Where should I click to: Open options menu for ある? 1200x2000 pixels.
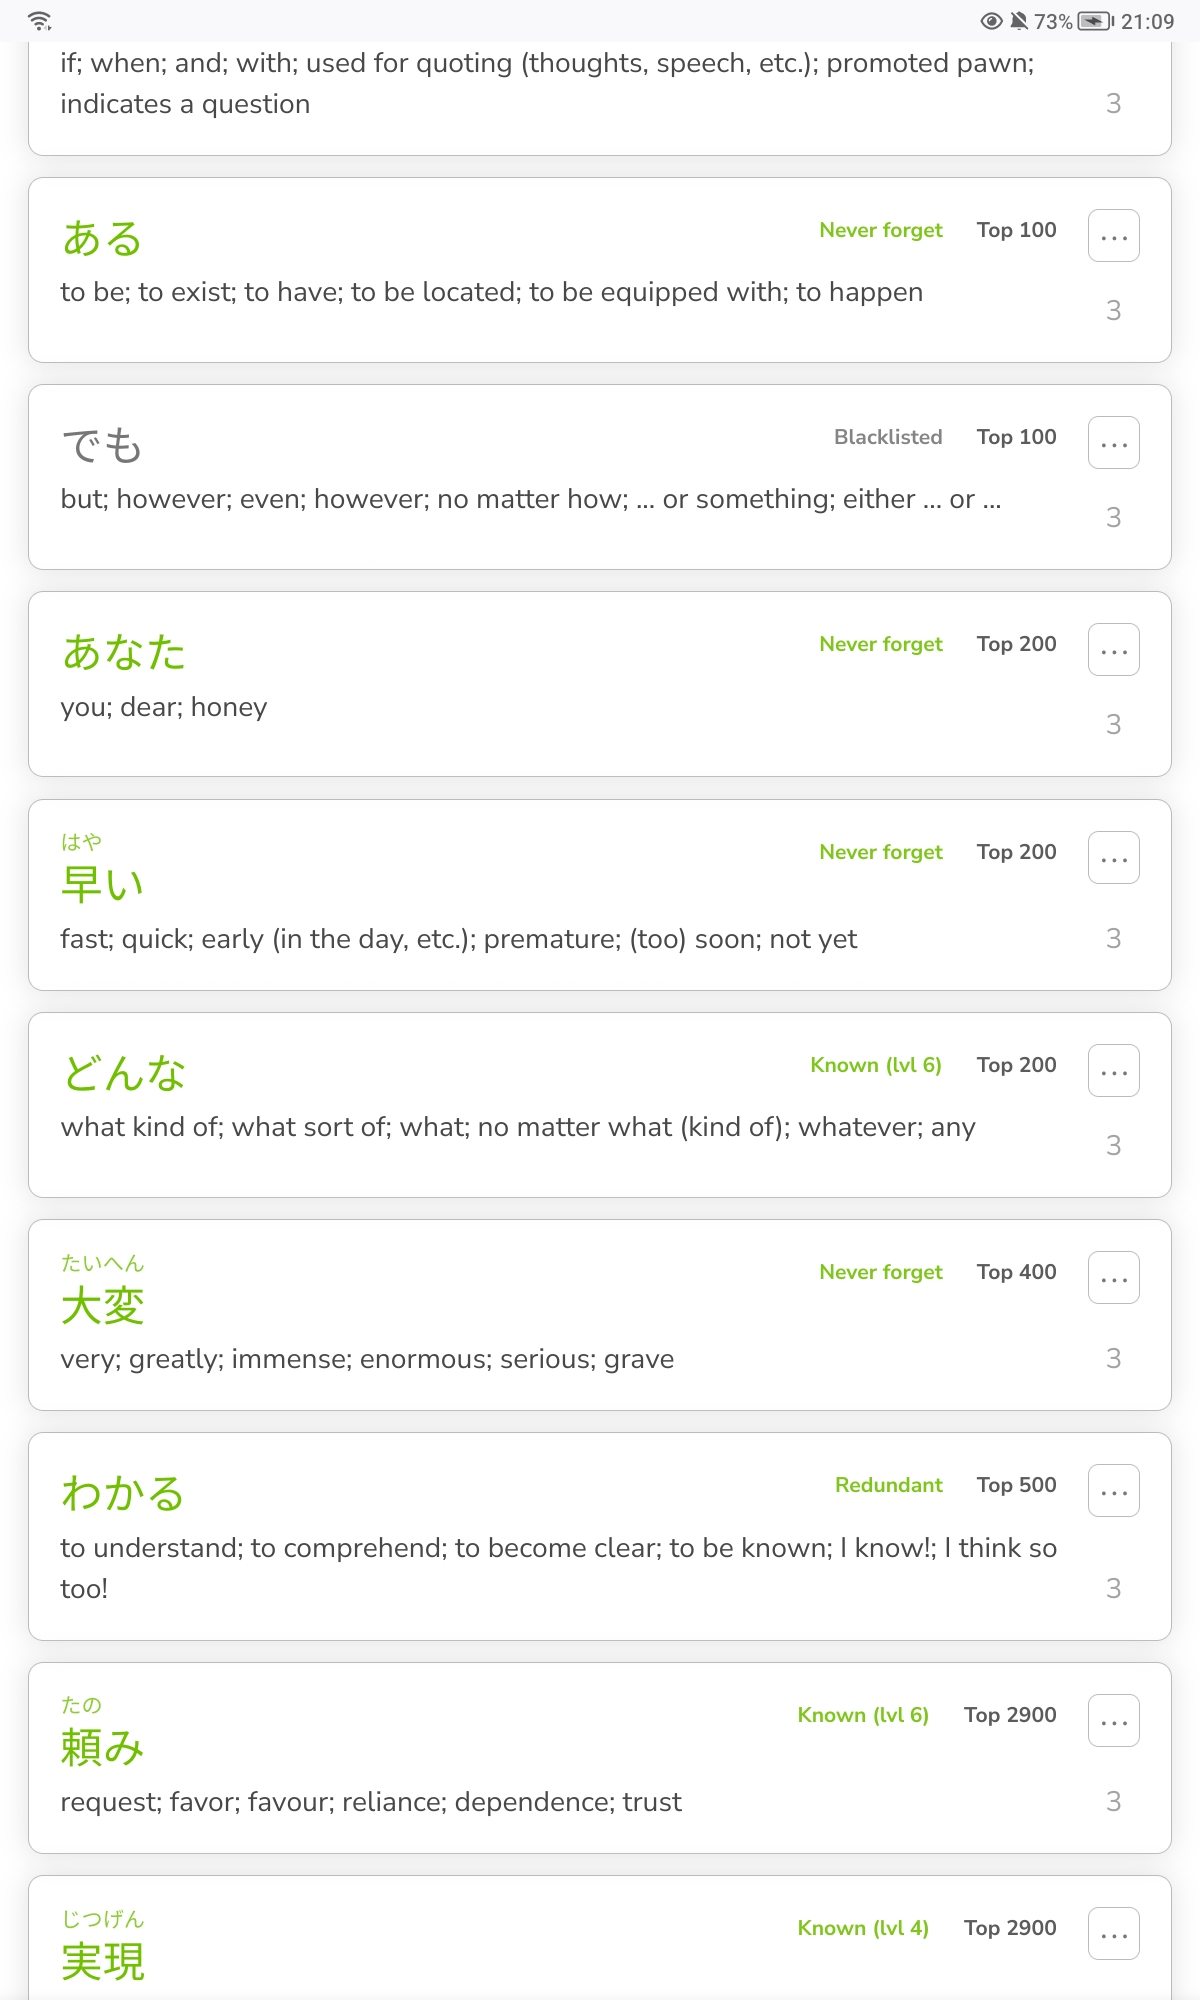1113,235
